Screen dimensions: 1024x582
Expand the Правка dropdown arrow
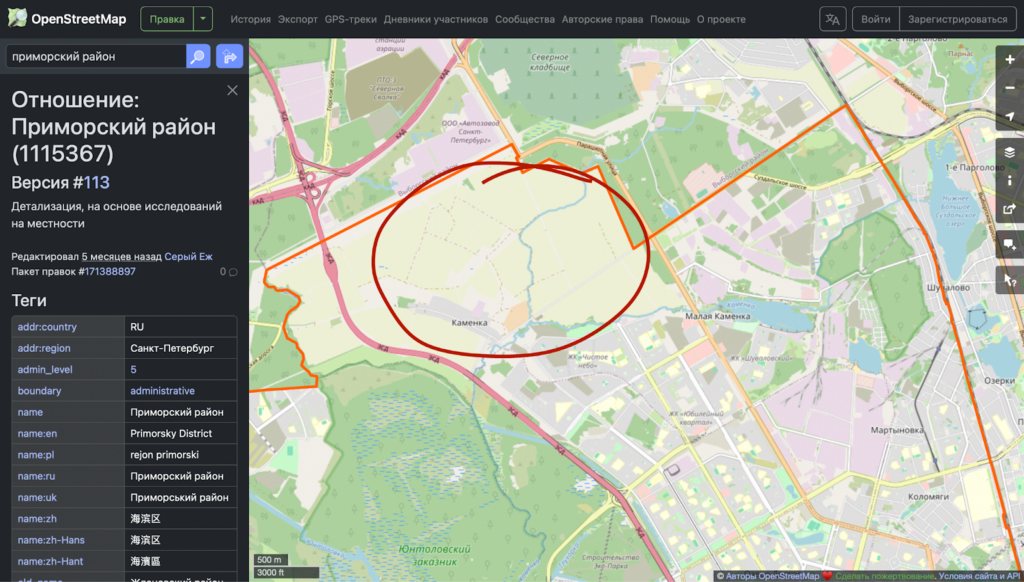click(203, 19)
